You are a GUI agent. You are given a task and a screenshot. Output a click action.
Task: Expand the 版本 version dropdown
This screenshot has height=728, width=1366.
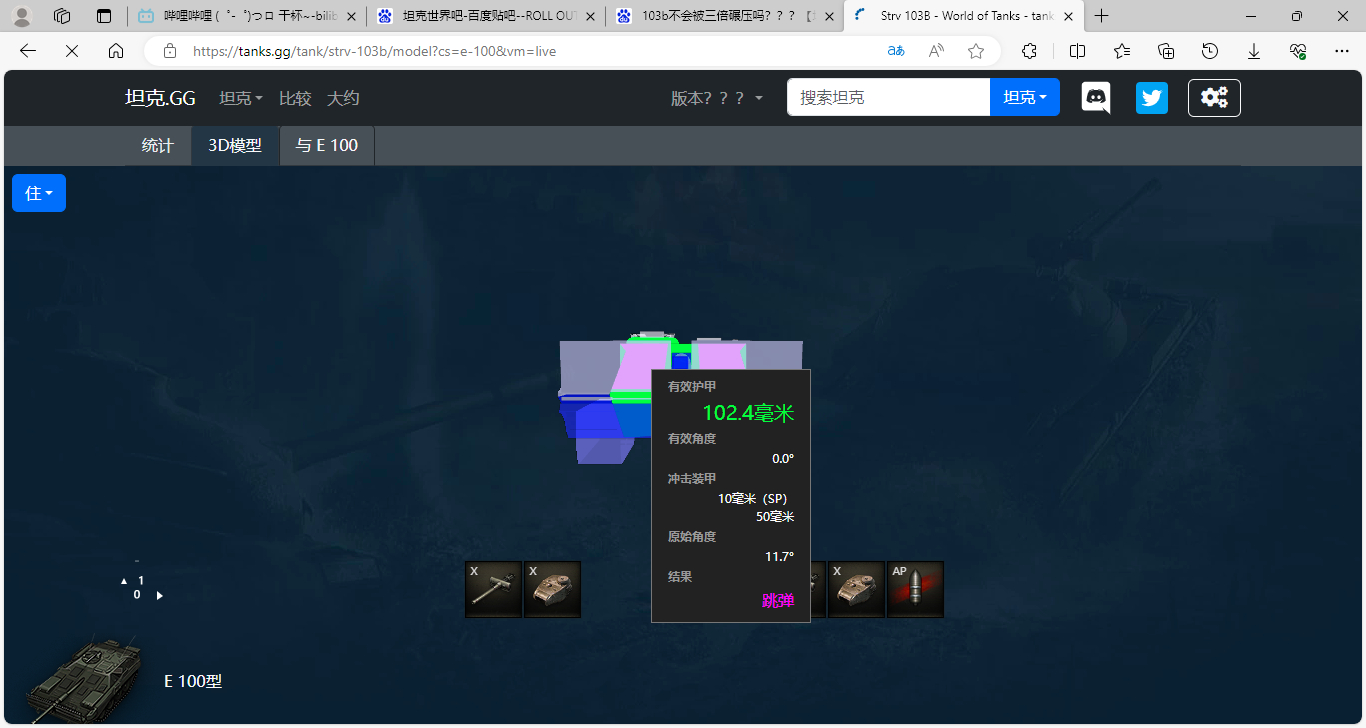pyautogui.click(x=717, y=98)
